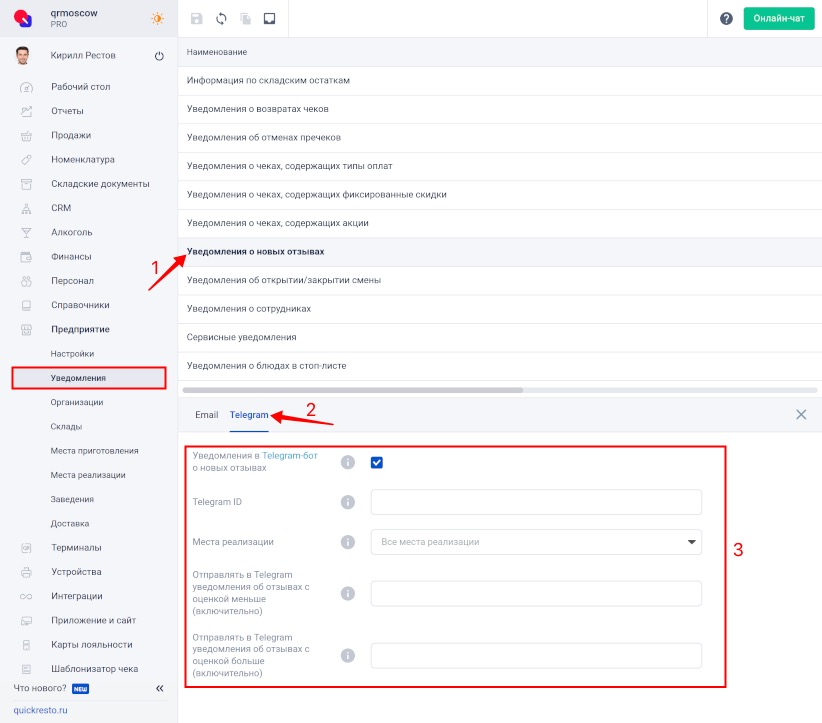Image resolution: width=822 pixels, height=723 pixels.
Task: Click the Рабочий стол sidebar icon
Action: [x=26, y=88]
